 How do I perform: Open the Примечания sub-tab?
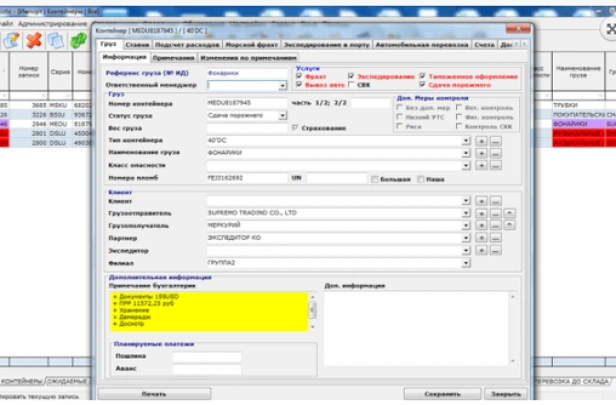174,57
